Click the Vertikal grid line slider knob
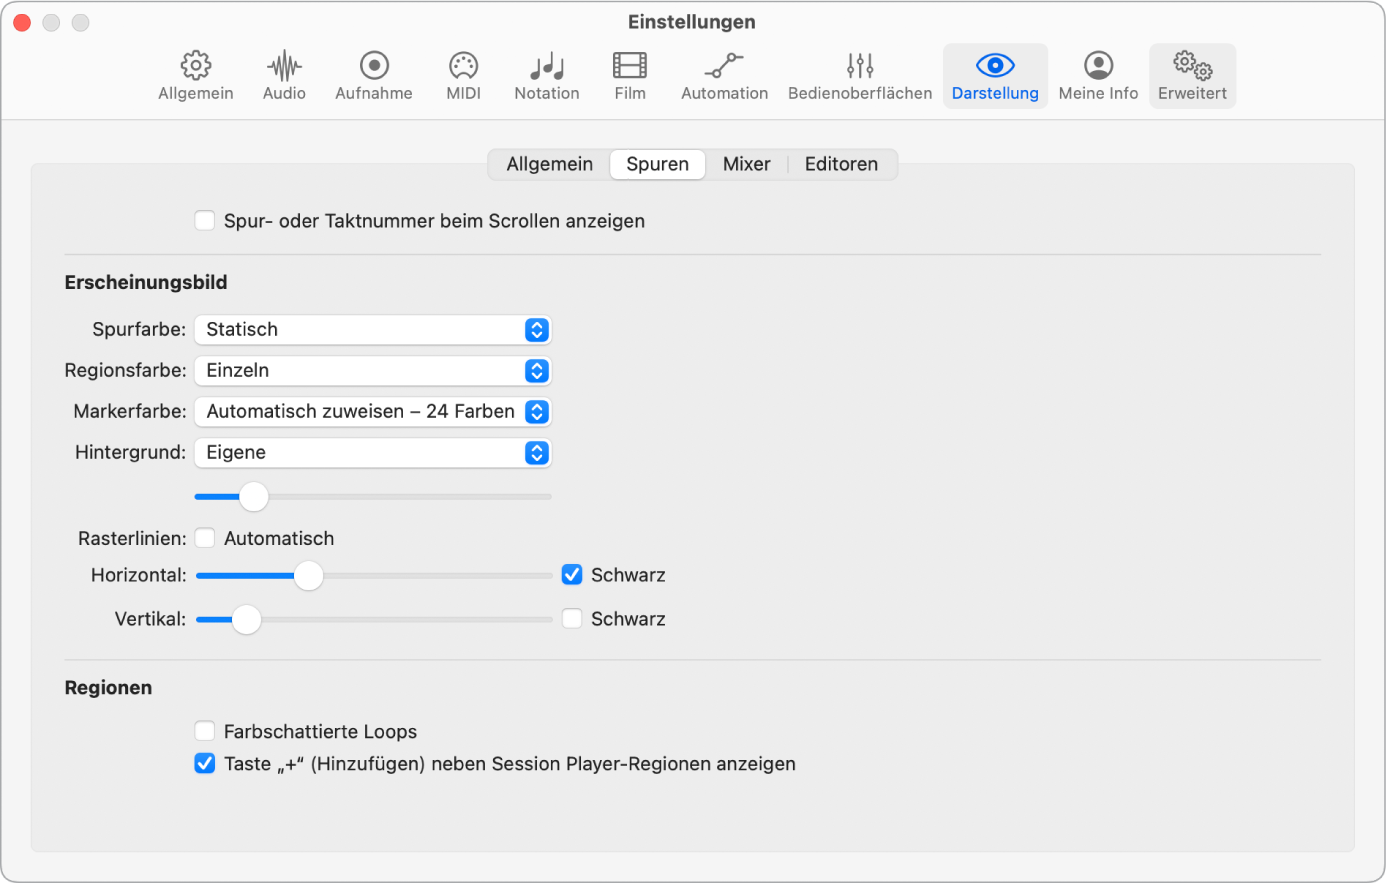 tap(246, 619)
